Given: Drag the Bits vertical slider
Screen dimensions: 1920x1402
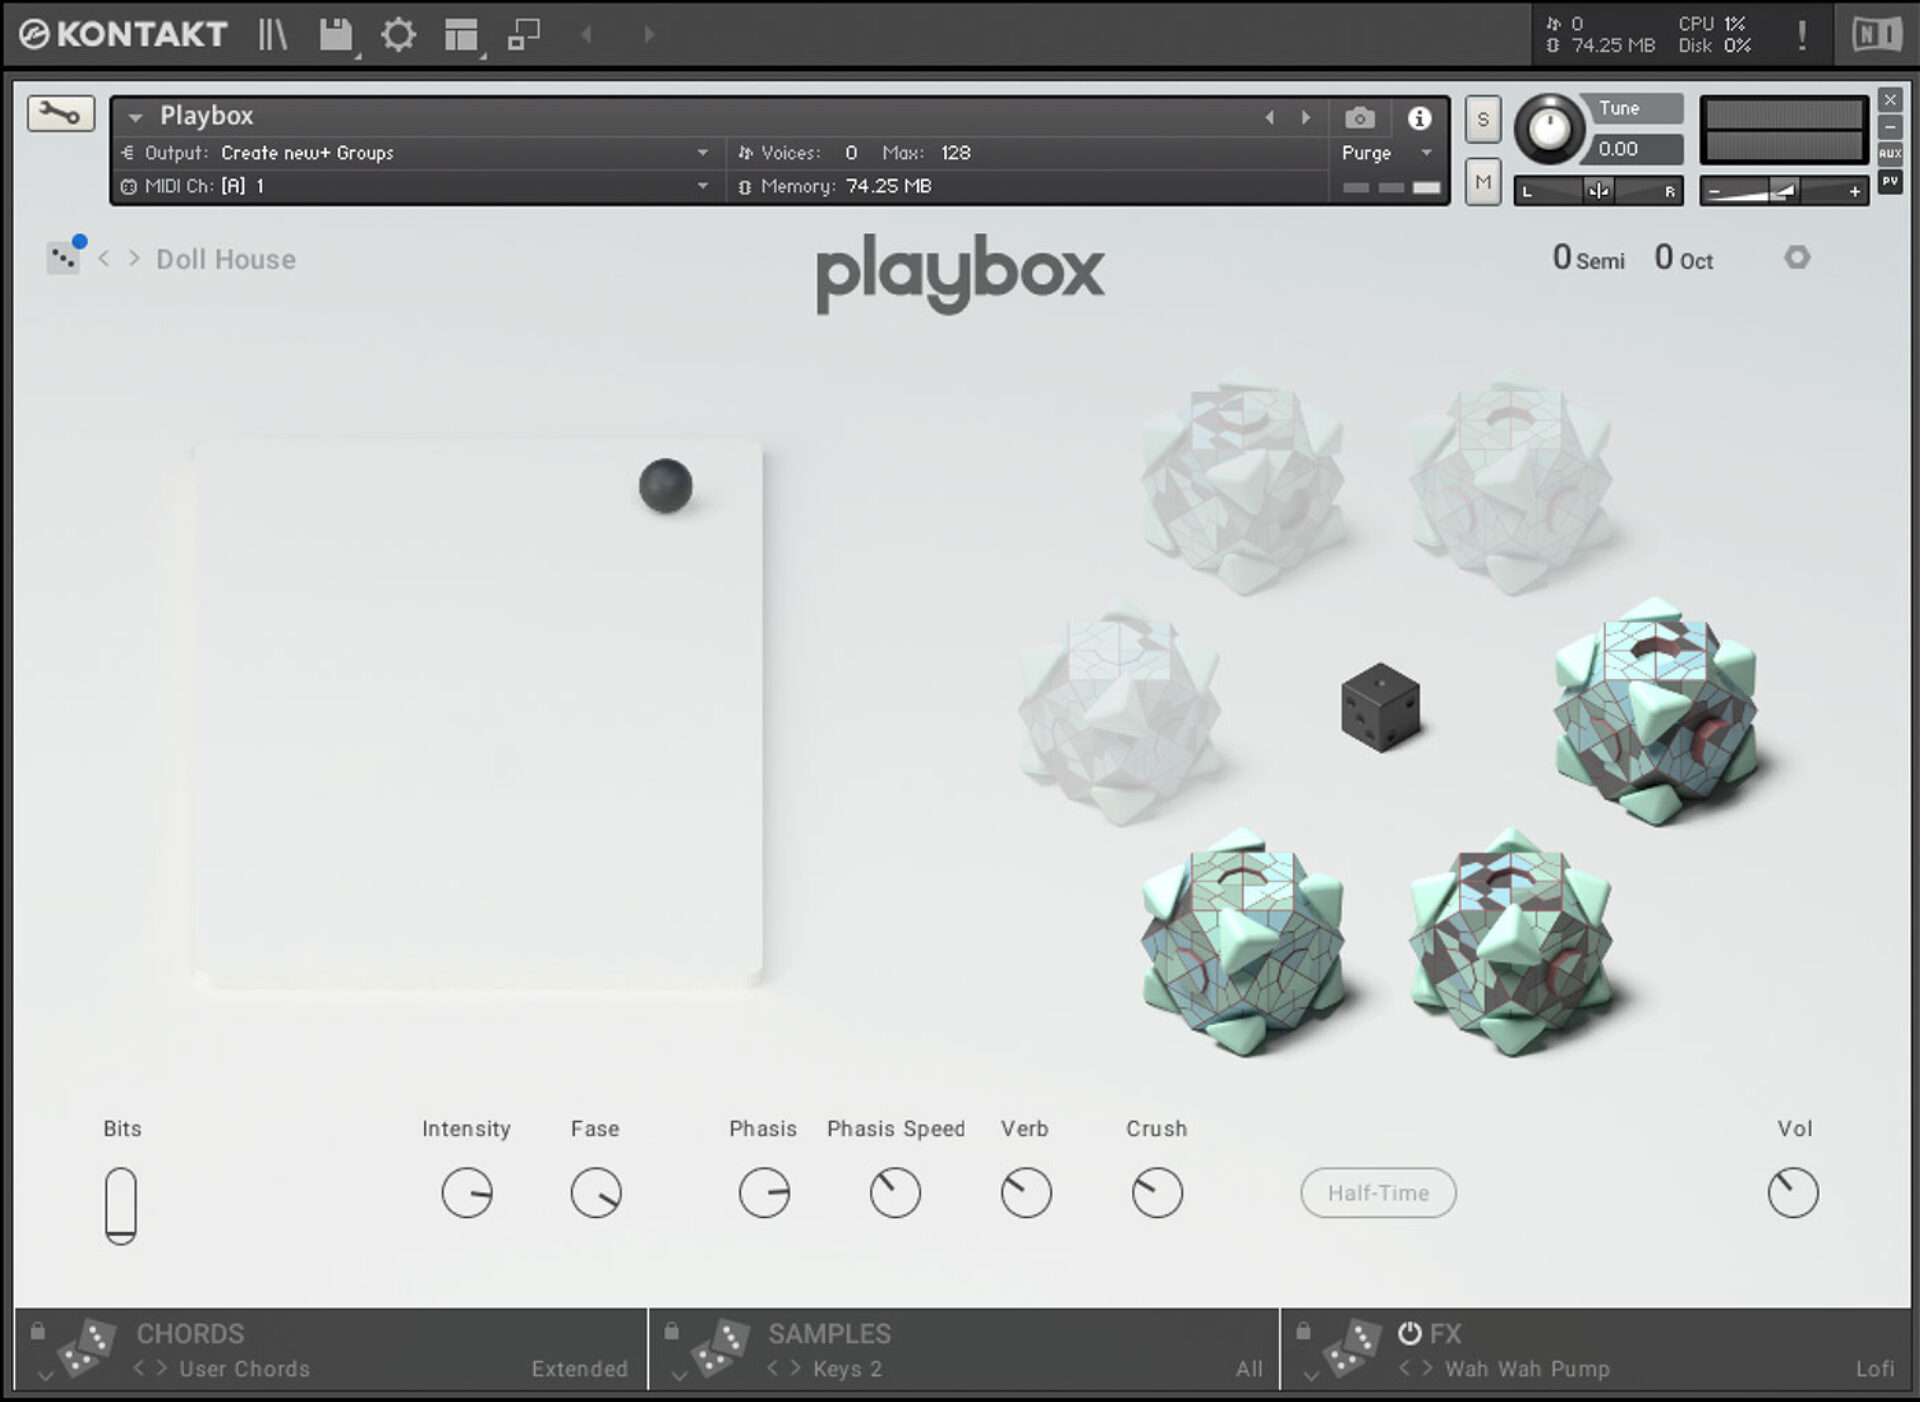Looking at the screenshot, I should [119, 1205].
